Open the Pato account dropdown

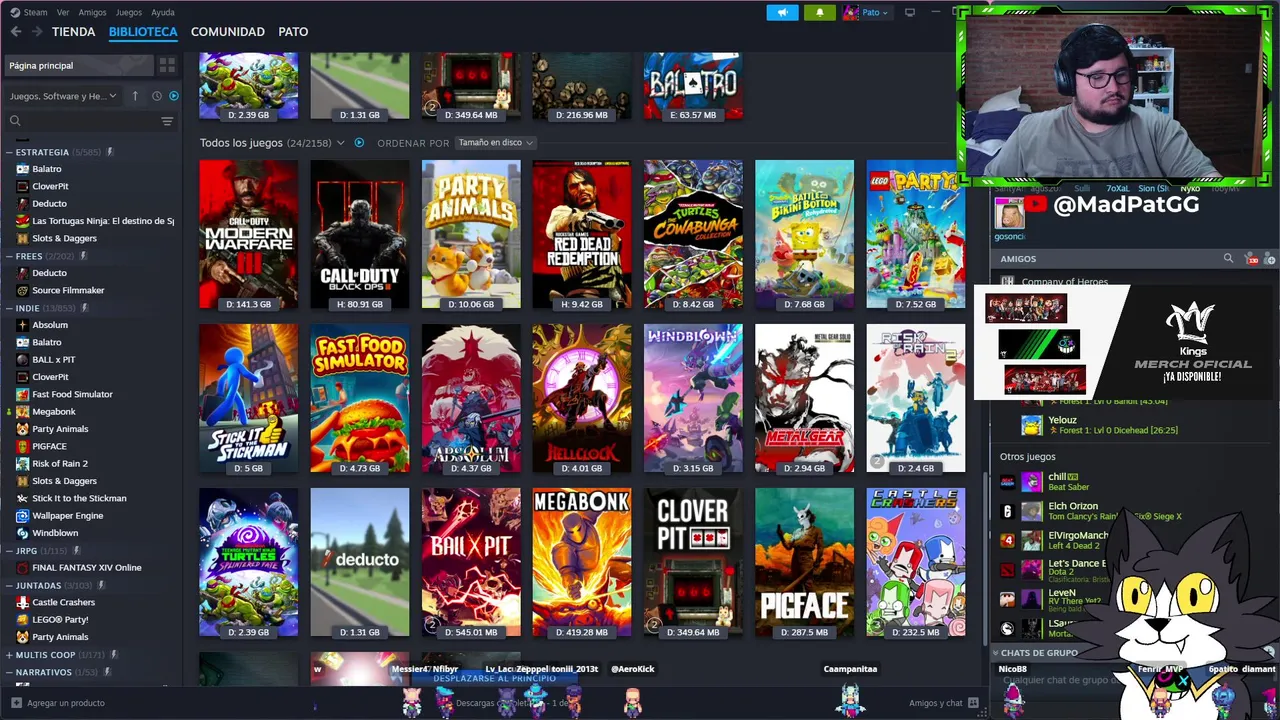coord(866,12)
